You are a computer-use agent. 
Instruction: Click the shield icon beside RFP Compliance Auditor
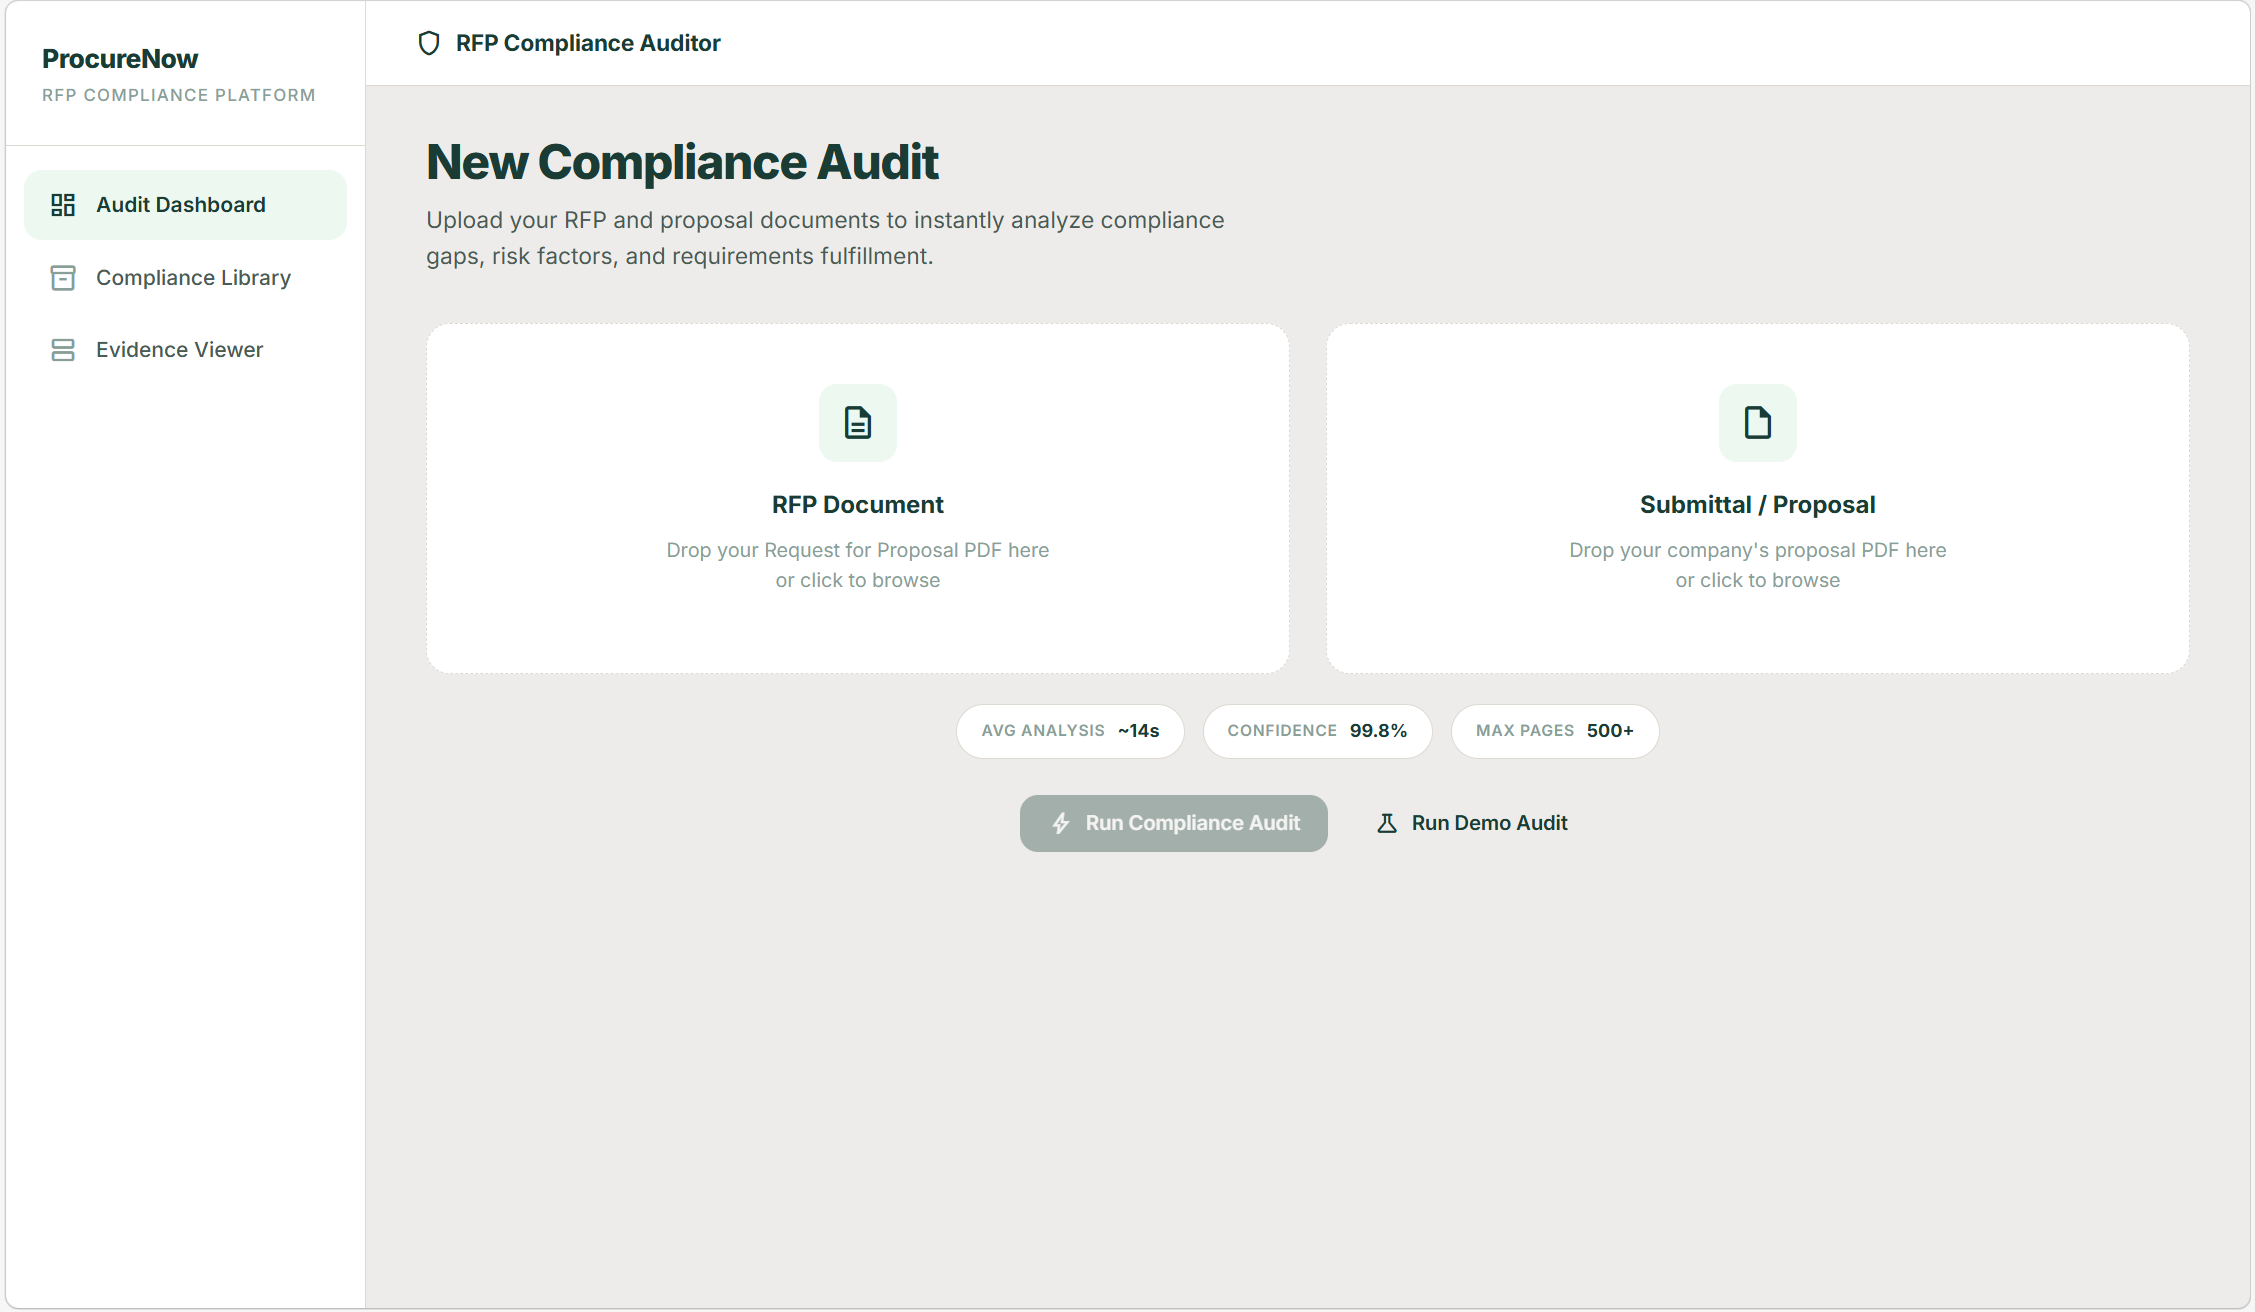(x=429, y=43)
